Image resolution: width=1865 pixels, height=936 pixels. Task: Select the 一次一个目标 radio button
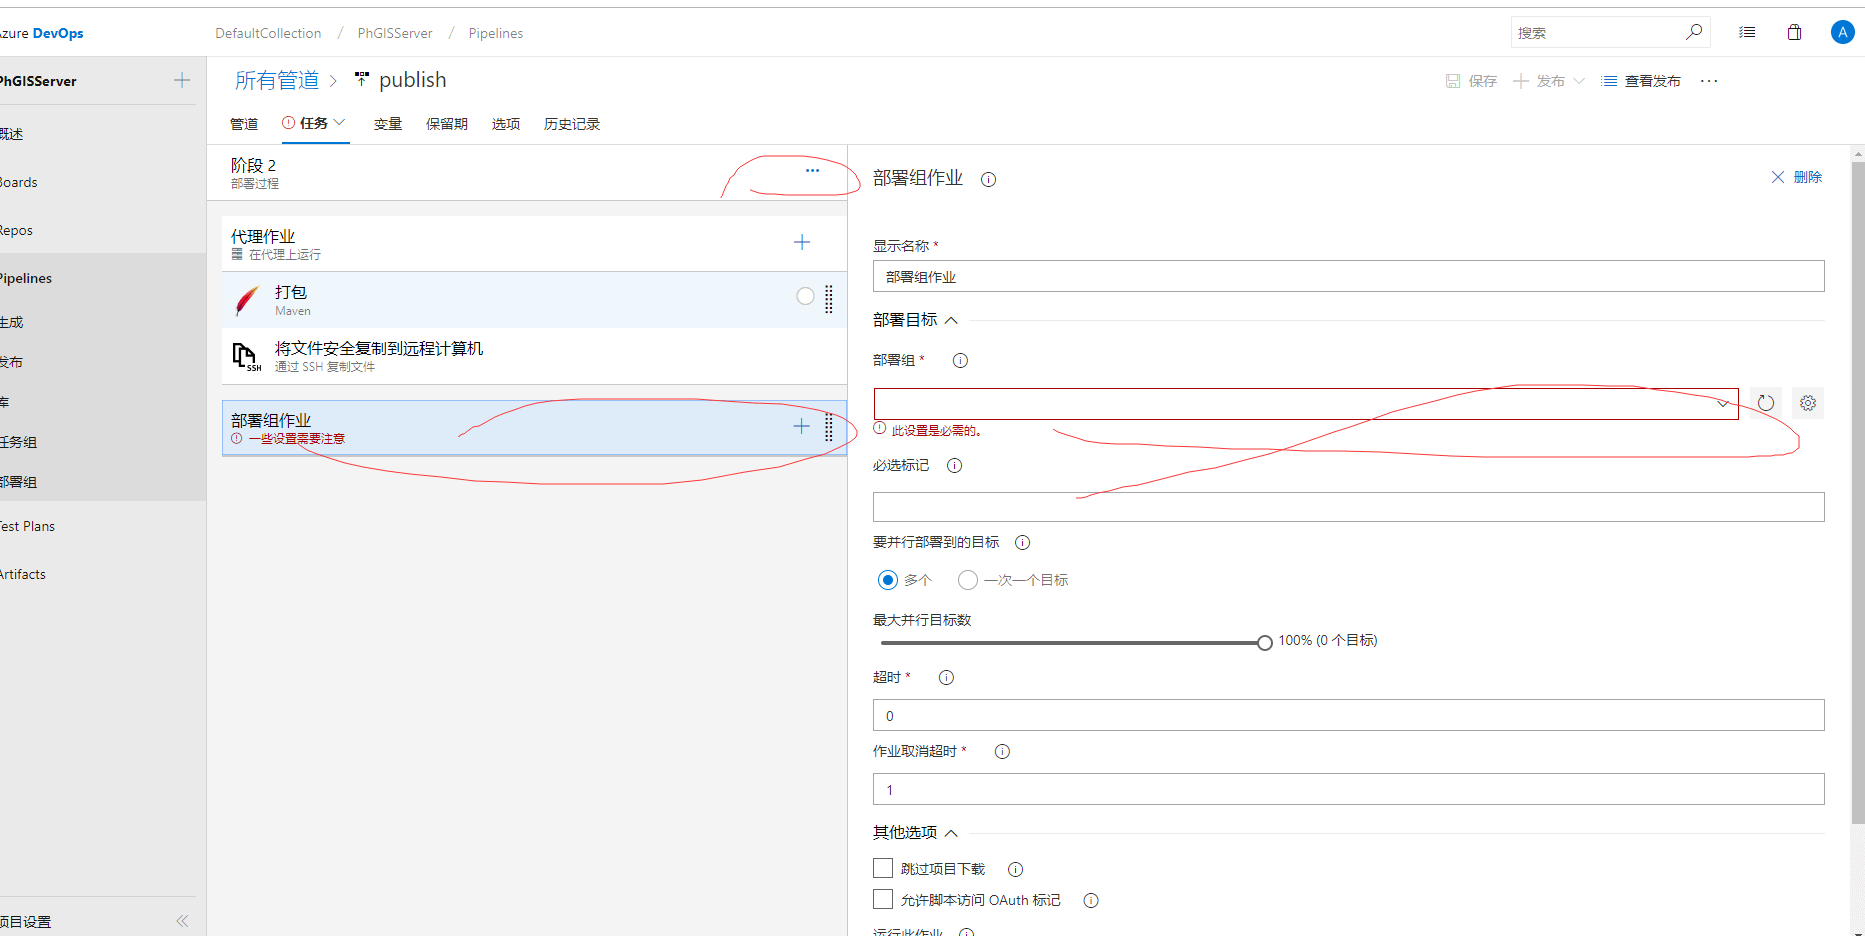[967, 580]
